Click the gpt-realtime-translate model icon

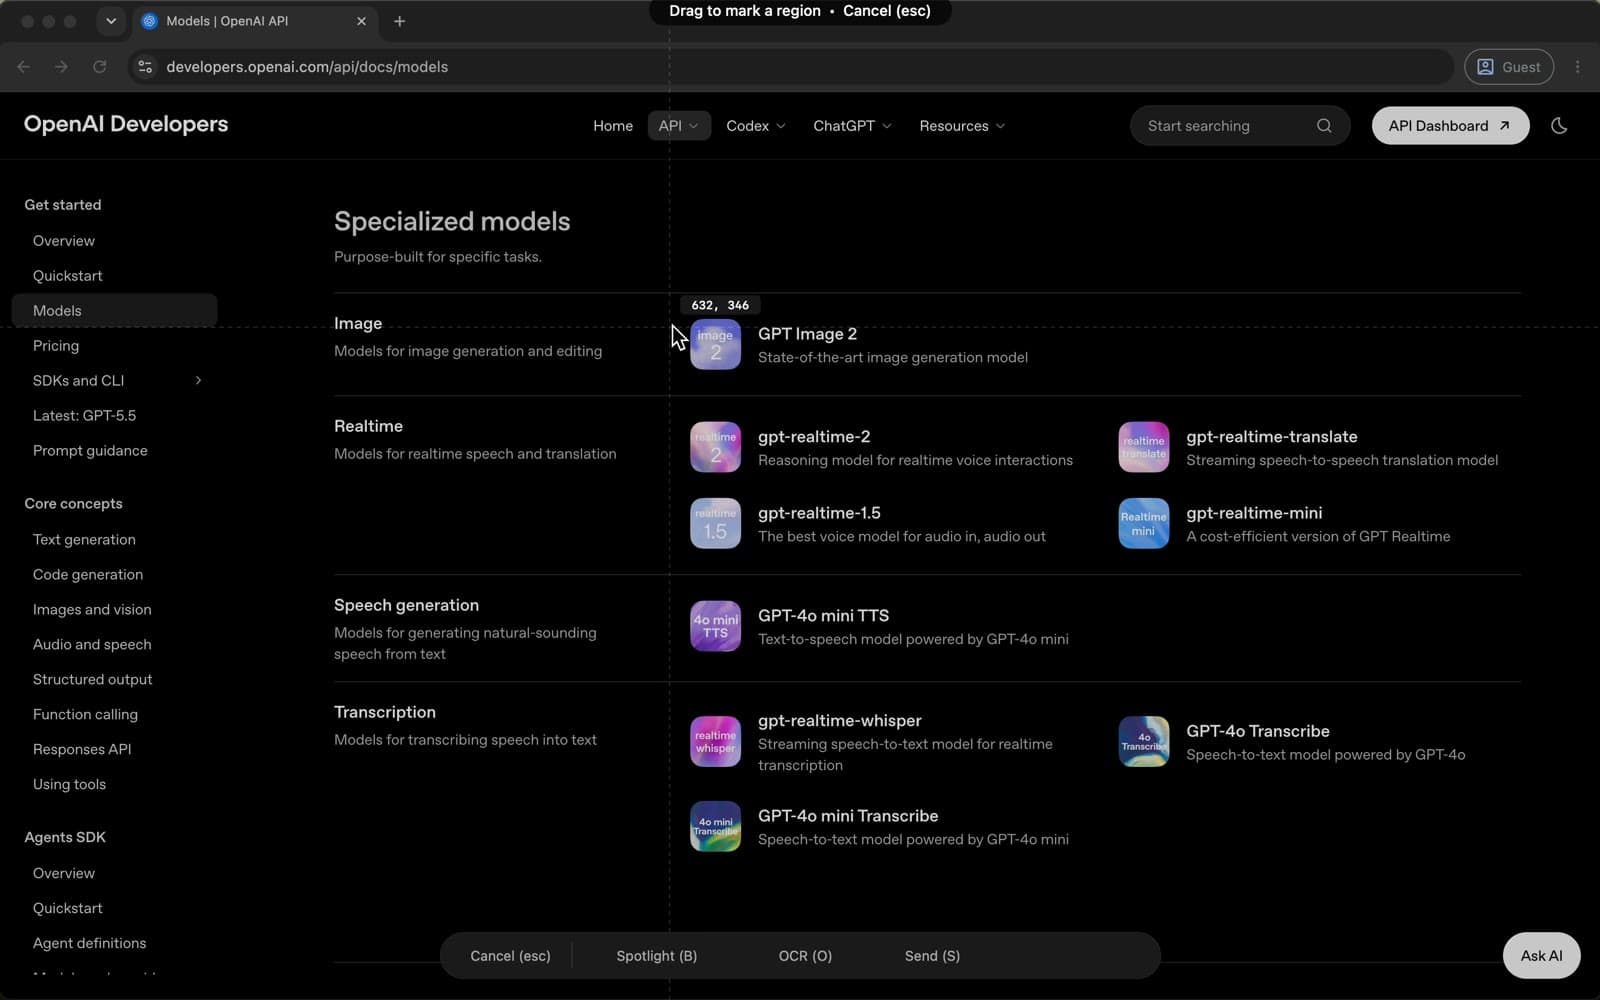click(1143, 447)
